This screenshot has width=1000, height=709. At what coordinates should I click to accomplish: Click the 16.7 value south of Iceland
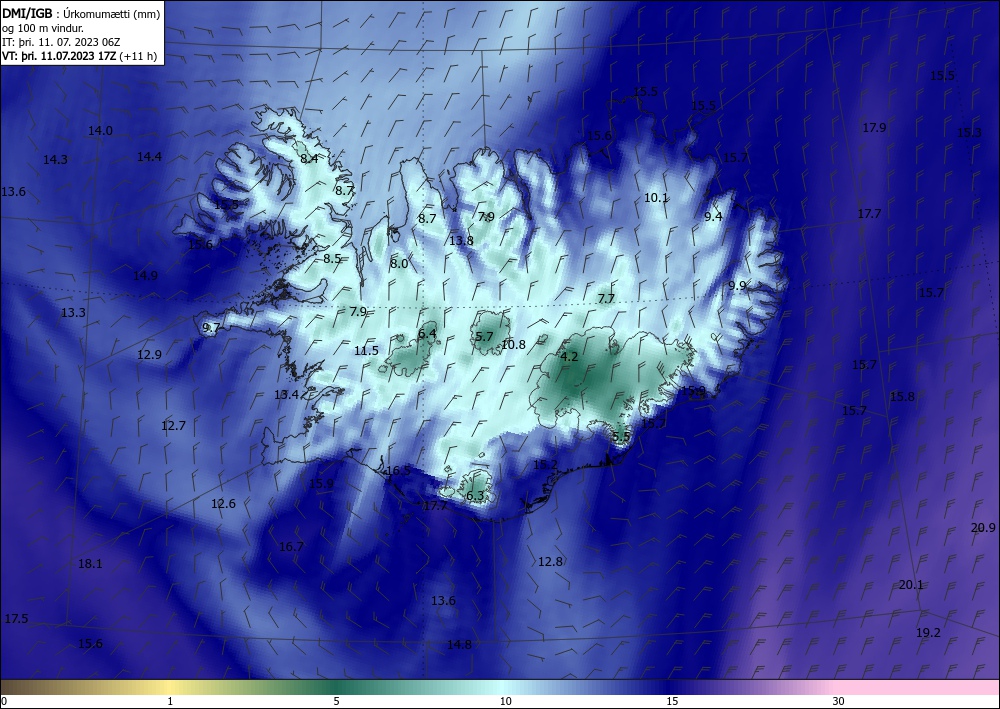tap(291, 546)
